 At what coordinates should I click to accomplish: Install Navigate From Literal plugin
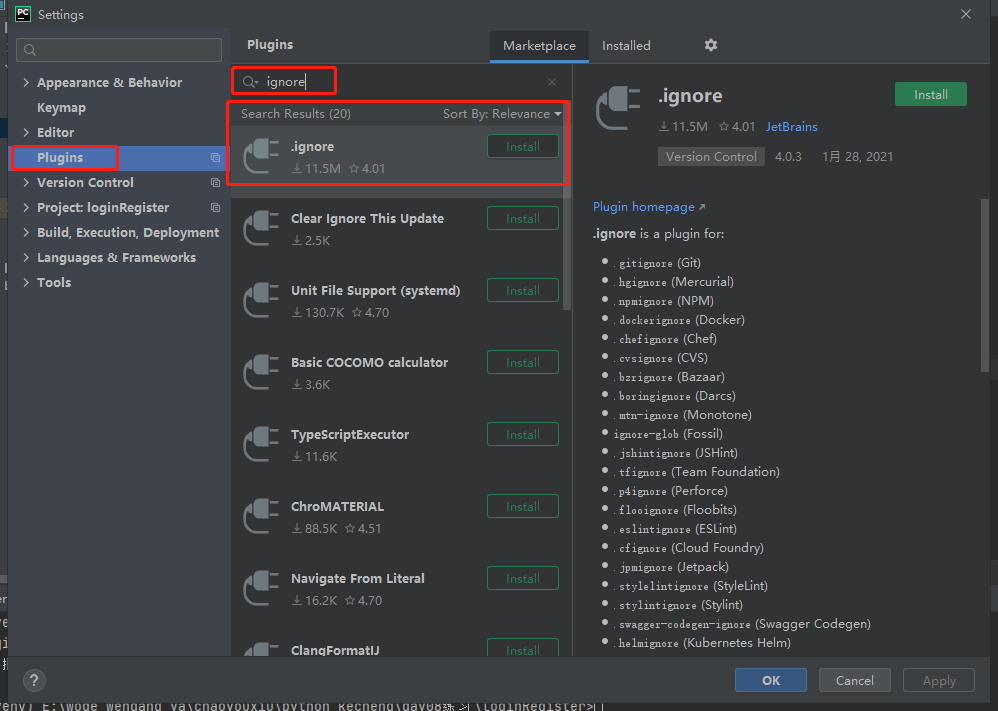tap(523, 578)
